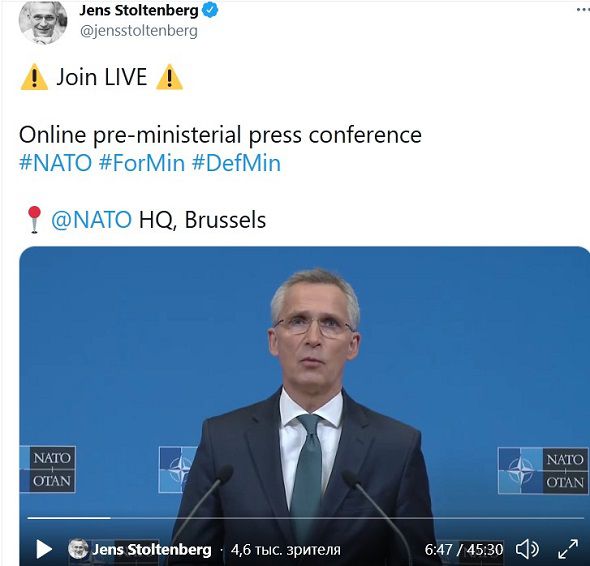Image resolution: width=590 pixels, height=566 pixels.
Task: Click the Jens Stoltenberg display name in header
Action: (x=138, y=10)
